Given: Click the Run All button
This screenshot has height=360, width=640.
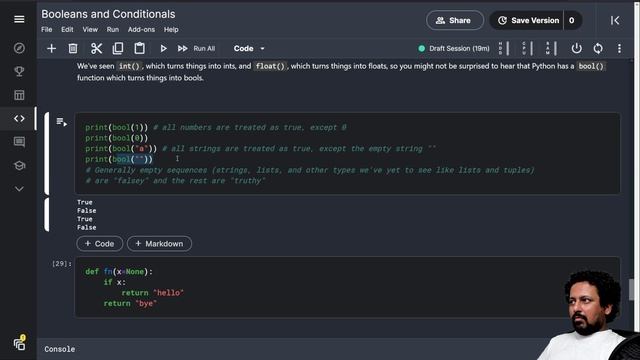Looking at the screenshot, I should coord(196,49).
